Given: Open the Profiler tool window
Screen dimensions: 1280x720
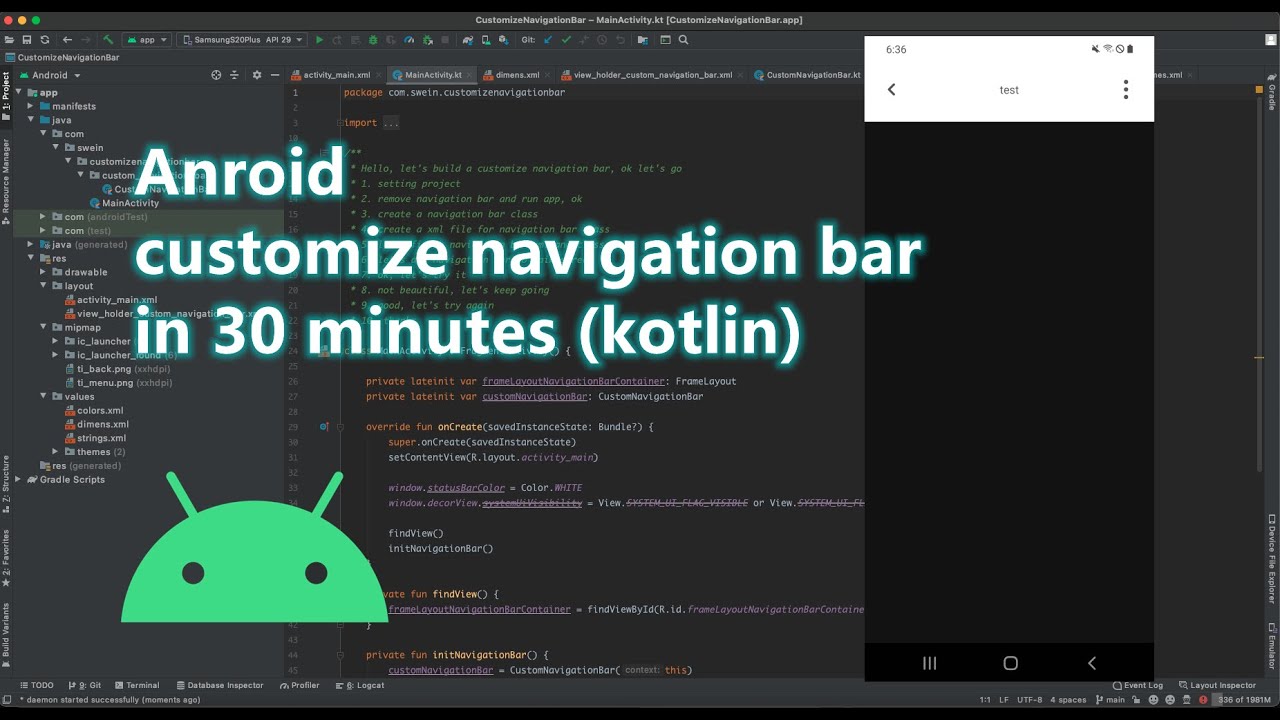Looking at the screenshot, I should pyautogui.click(x=300, y=685).
